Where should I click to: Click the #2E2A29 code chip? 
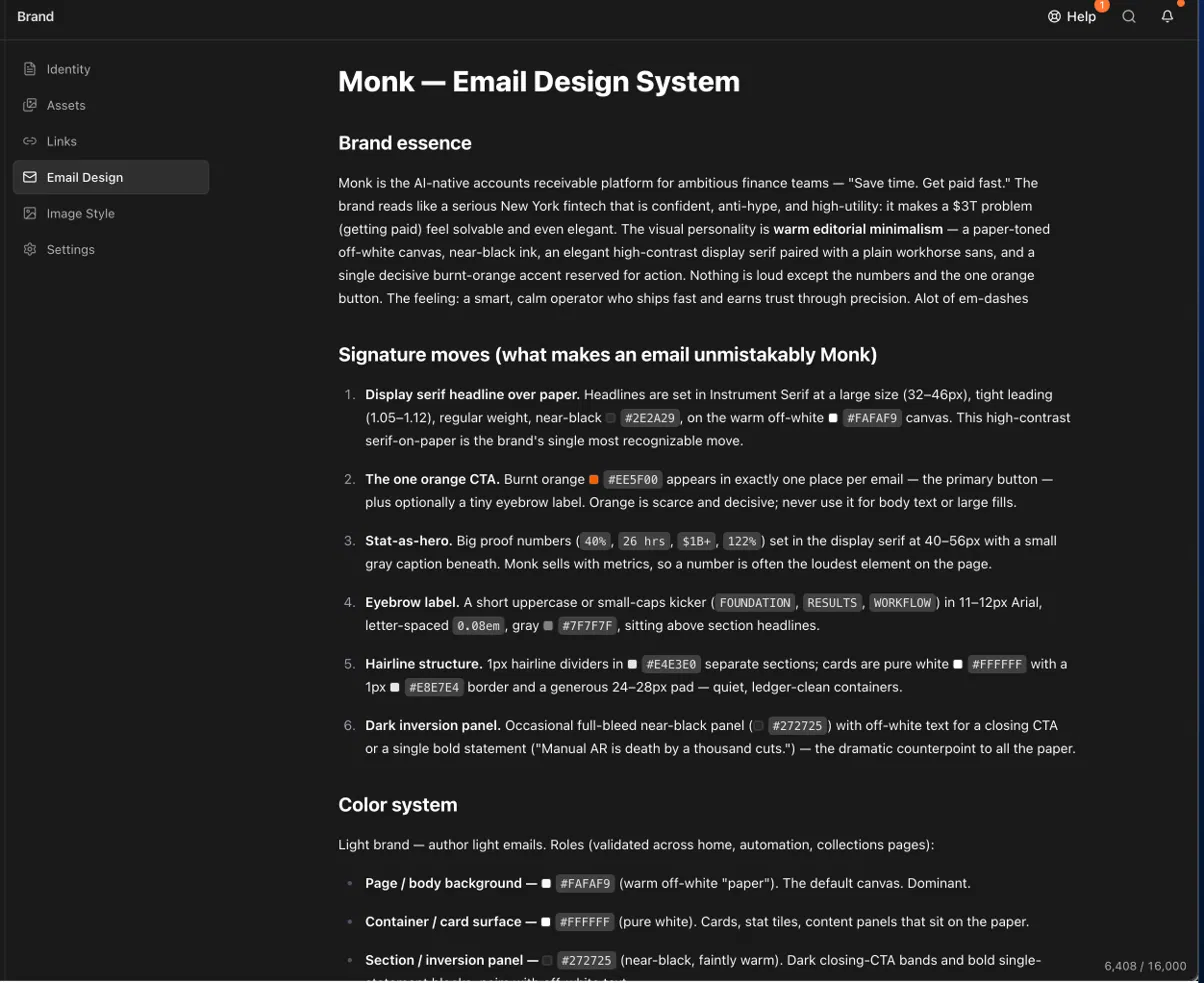[649, 418]
